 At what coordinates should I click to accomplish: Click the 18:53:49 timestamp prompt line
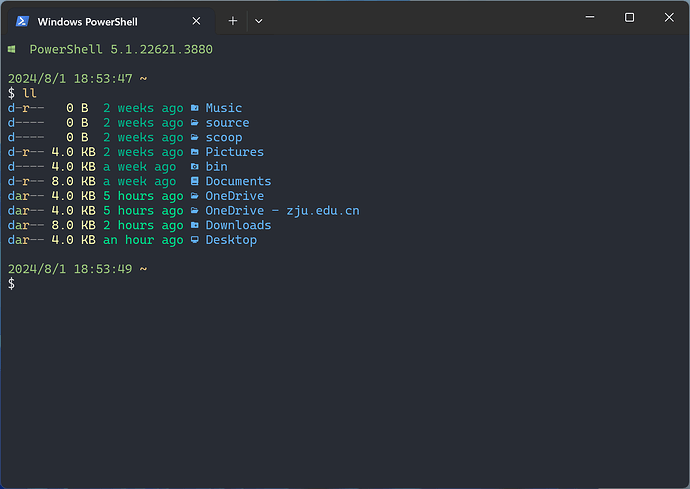coord(77,269)
